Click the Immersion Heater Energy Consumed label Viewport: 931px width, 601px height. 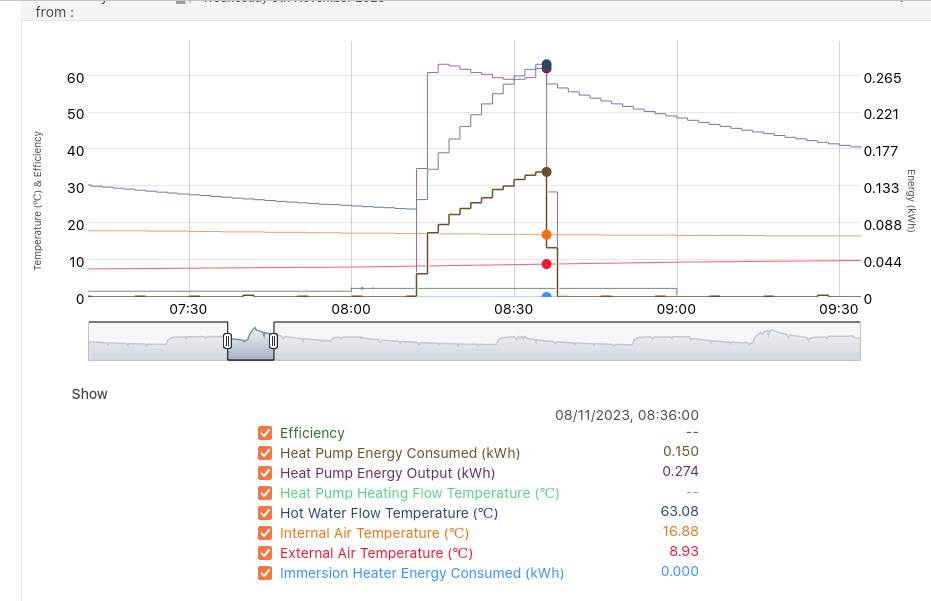(422, 573)
